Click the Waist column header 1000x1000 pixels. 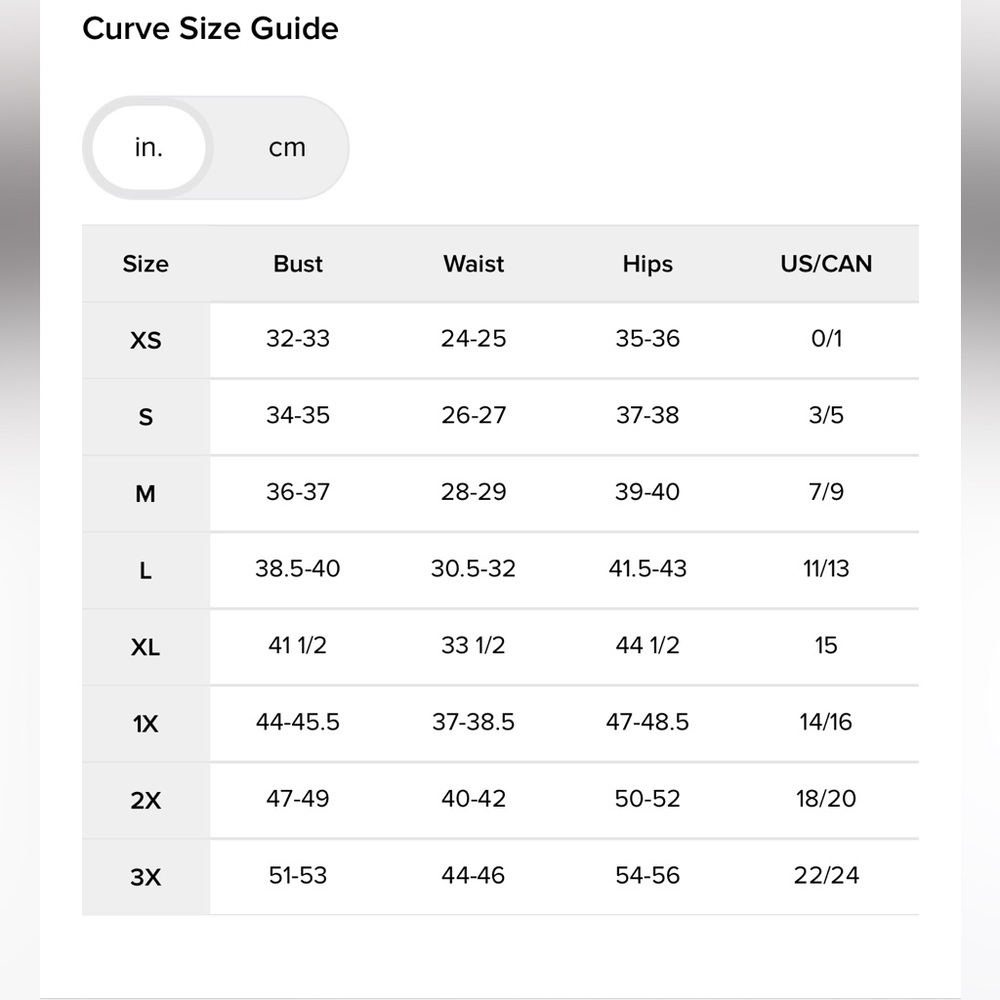[x=473, y=264]
